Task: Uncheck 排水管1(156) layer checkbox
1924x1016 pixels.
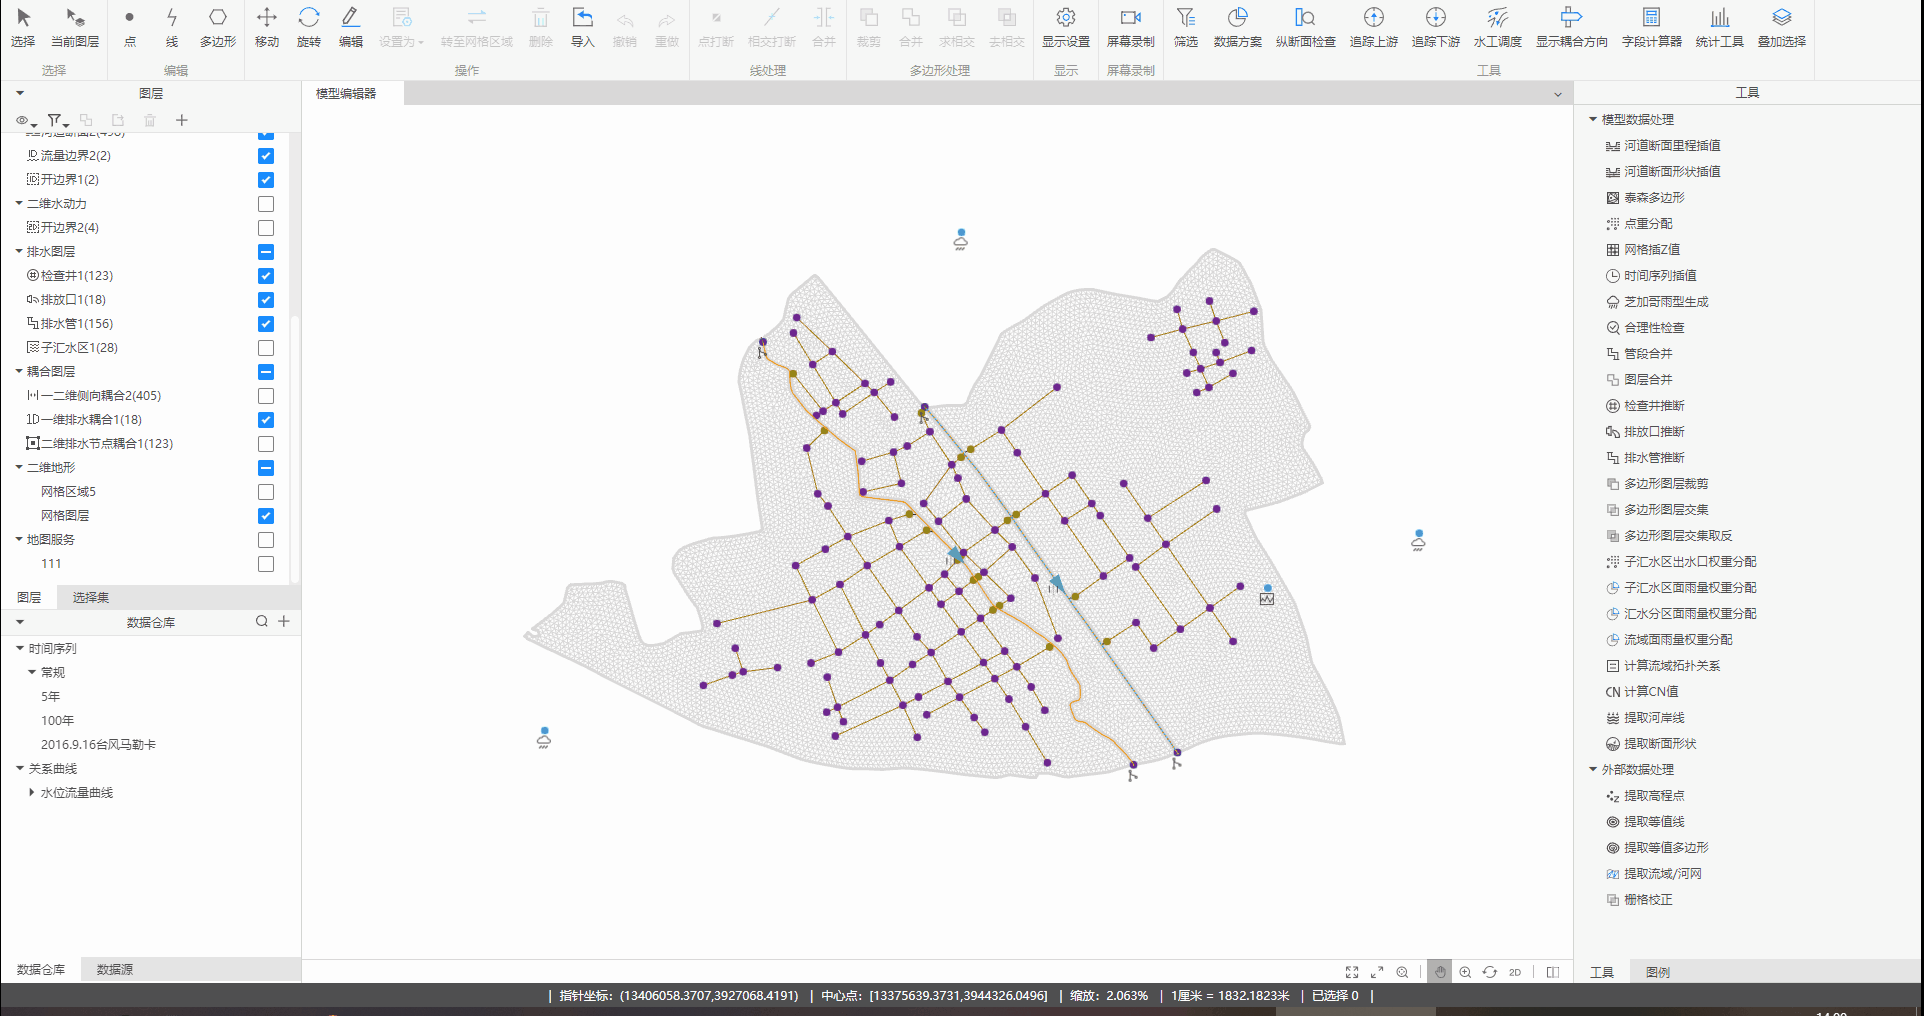Action: pos(266,324)
